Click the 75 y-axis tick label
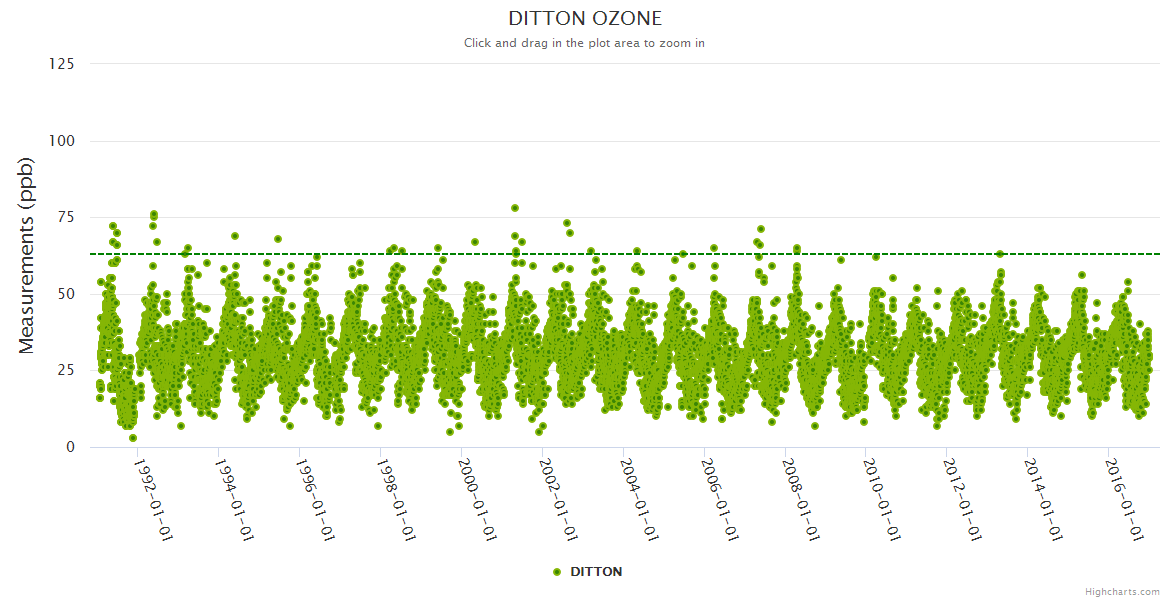This screenshot has height=600, width=1170. [66, 217]
